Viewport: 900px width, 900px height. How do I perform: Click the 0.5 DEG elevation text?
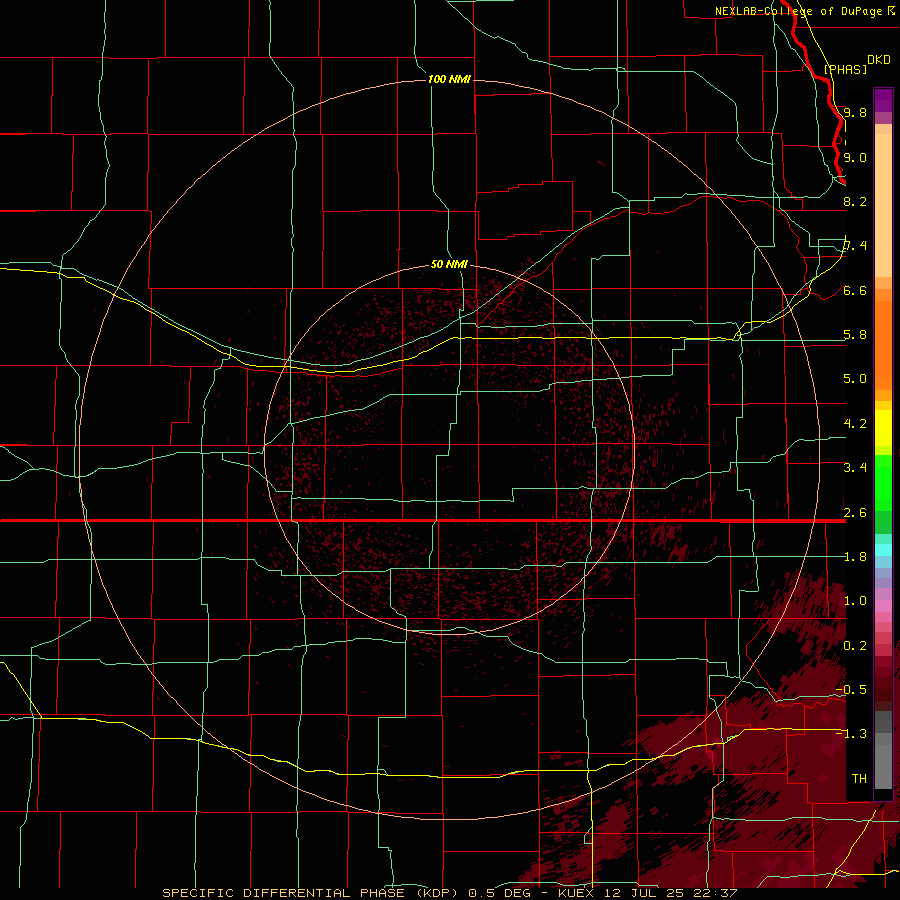coord(502,893)
